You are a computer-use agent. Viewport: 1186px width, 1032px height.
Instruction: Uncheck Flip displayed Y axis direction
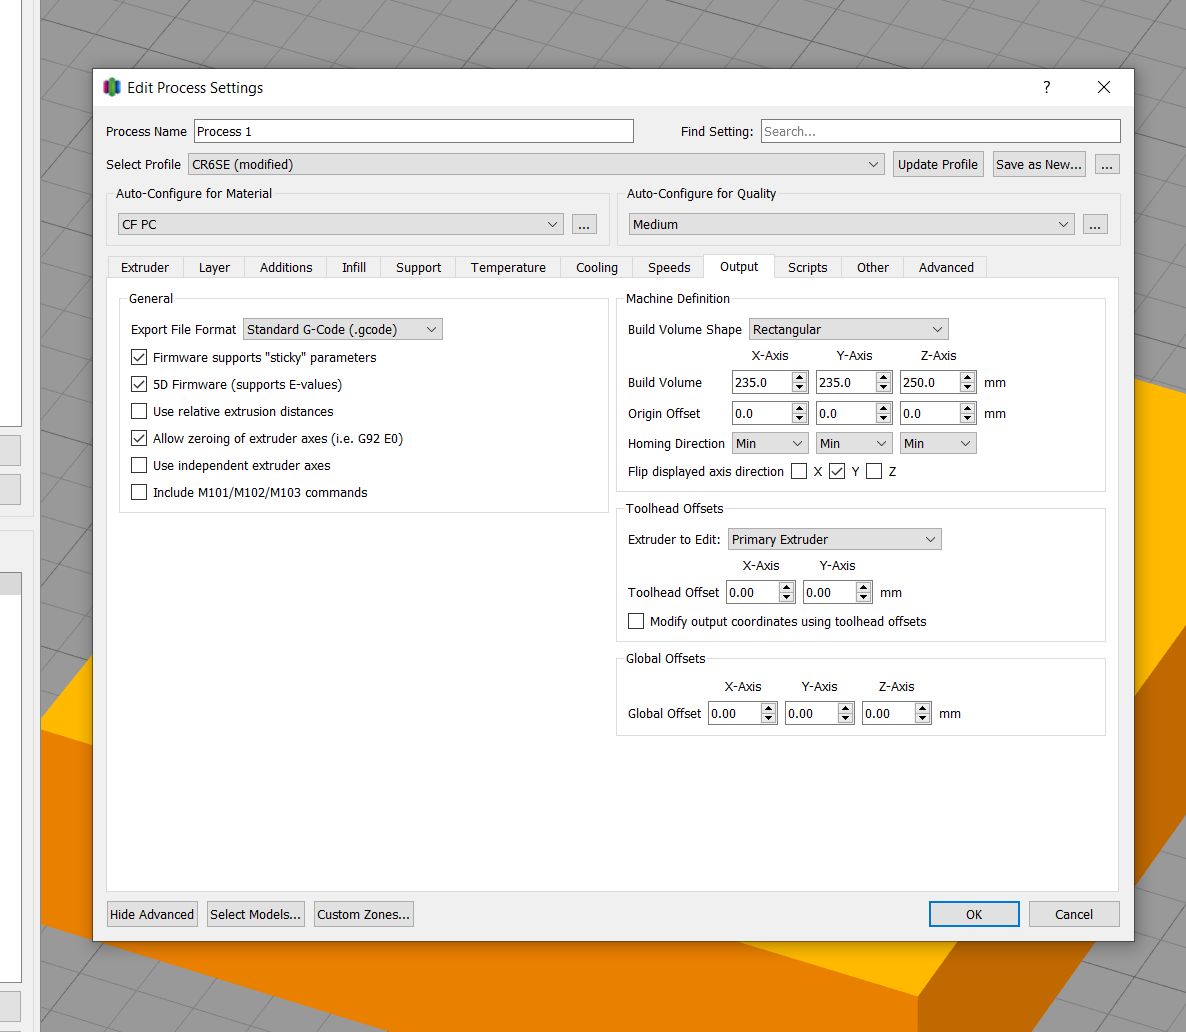(x=837, y=471)
